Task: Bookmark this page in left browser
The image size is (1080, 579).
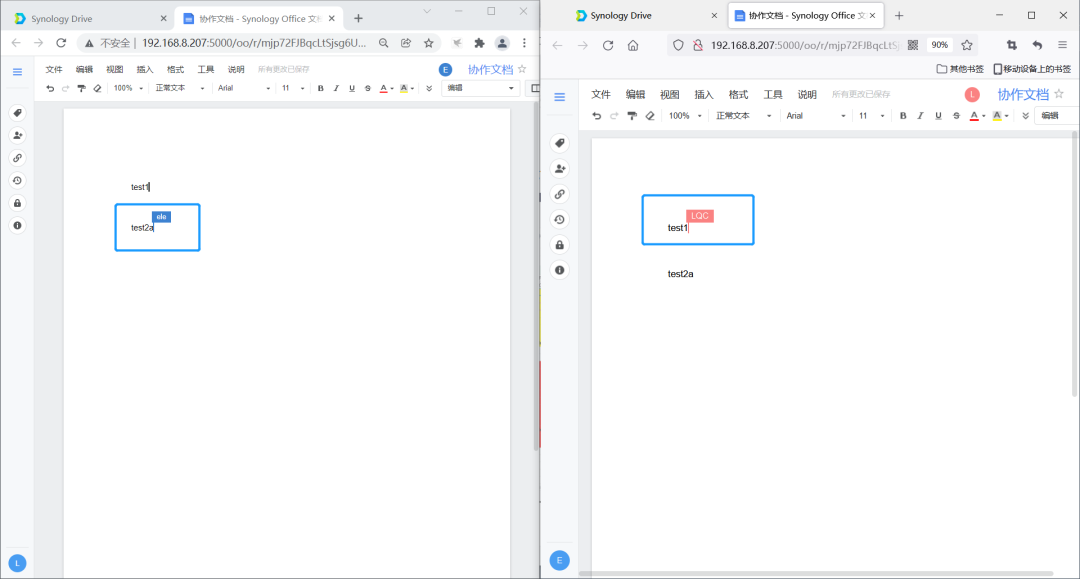Action: click(428, 43)
